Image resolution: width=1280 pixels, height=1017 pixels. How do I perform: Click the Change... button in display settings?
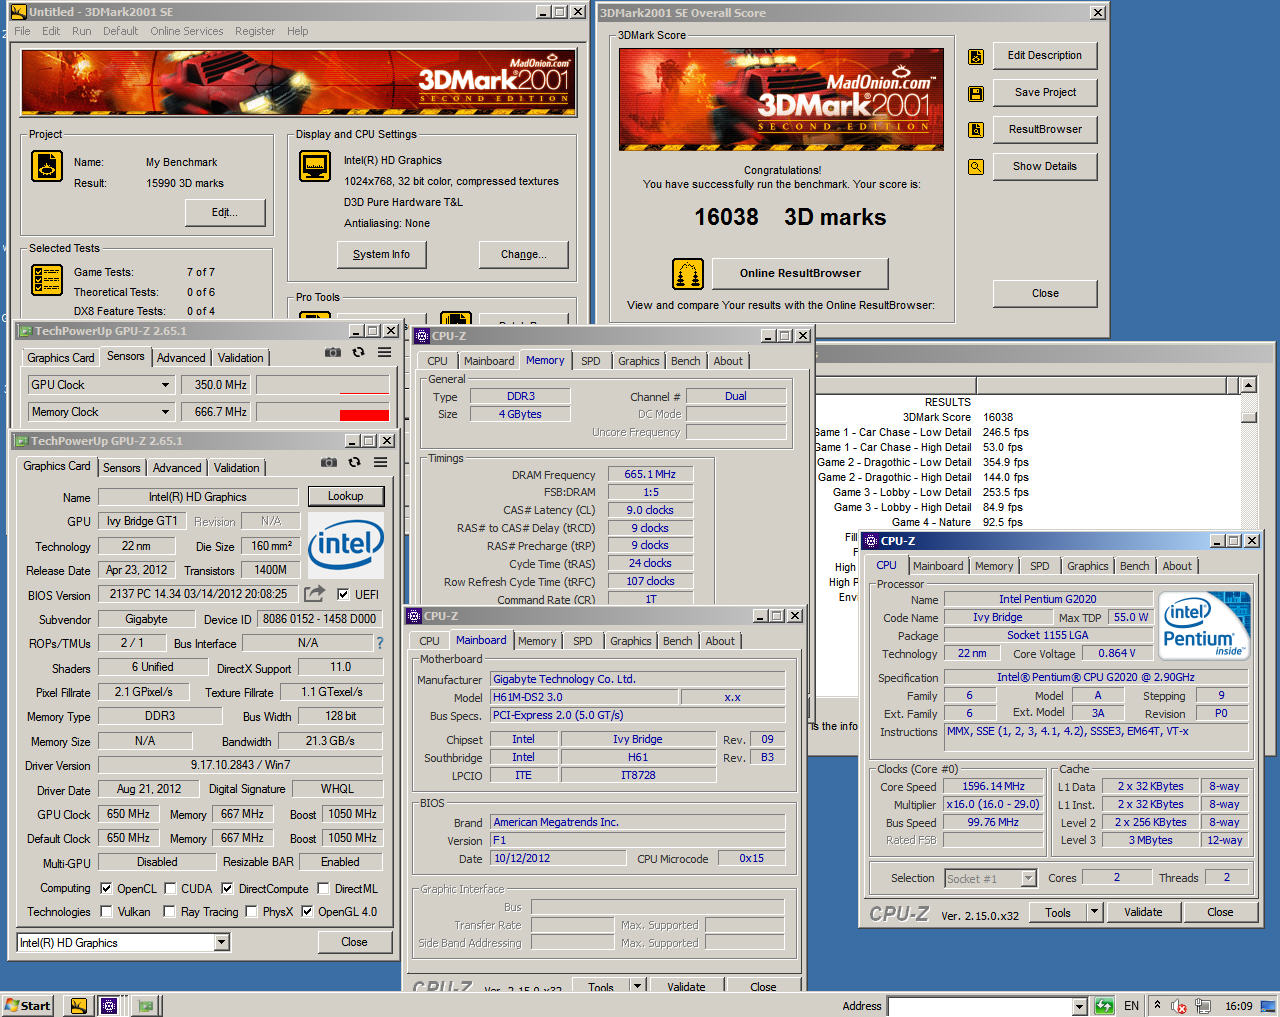point(524,254)
